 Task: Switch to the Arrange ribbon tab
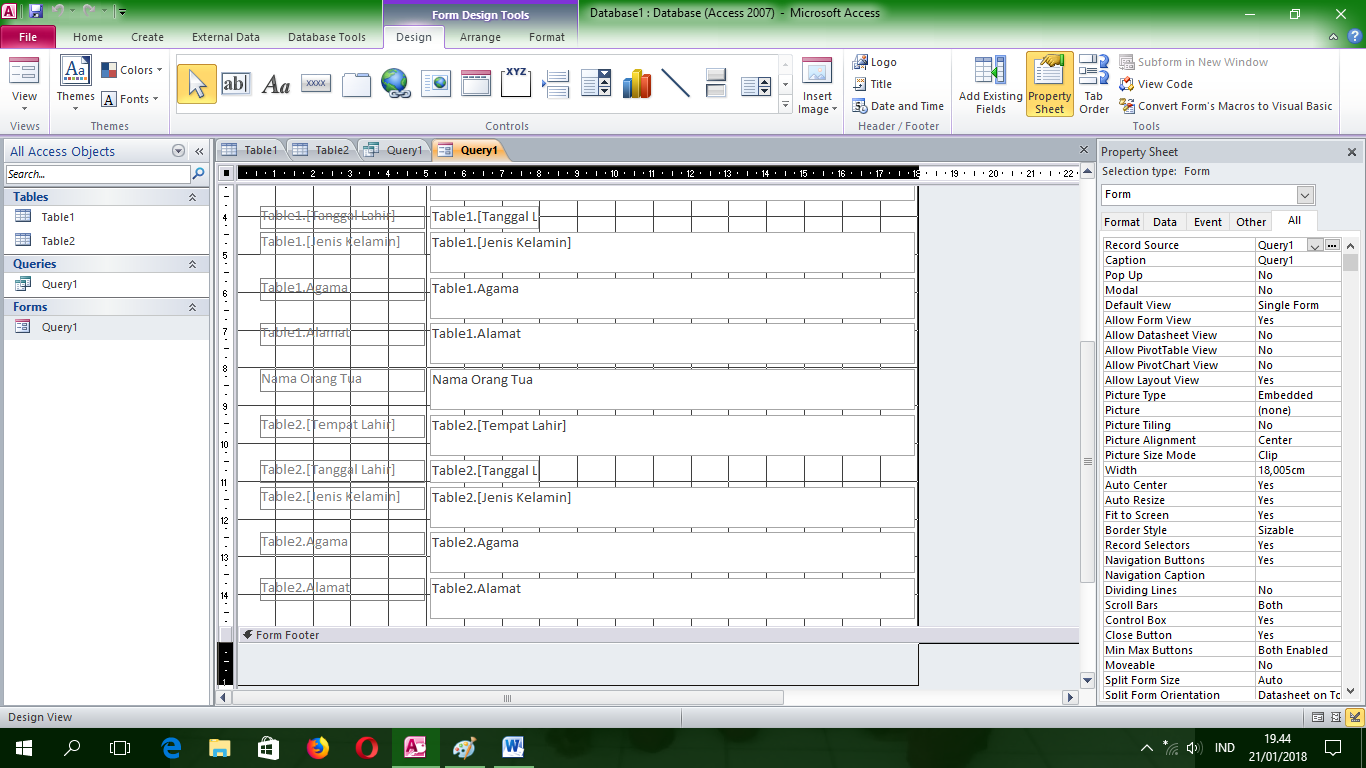[480, 36]
